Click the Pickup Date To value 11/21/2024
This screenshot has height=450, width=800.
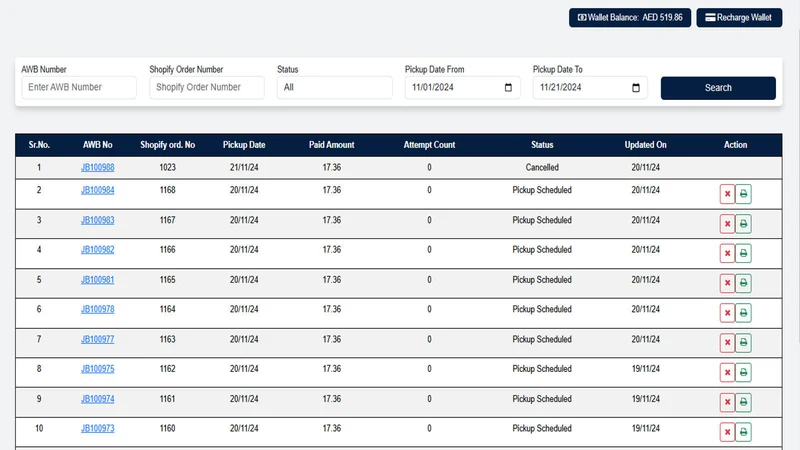pos(560,87)
